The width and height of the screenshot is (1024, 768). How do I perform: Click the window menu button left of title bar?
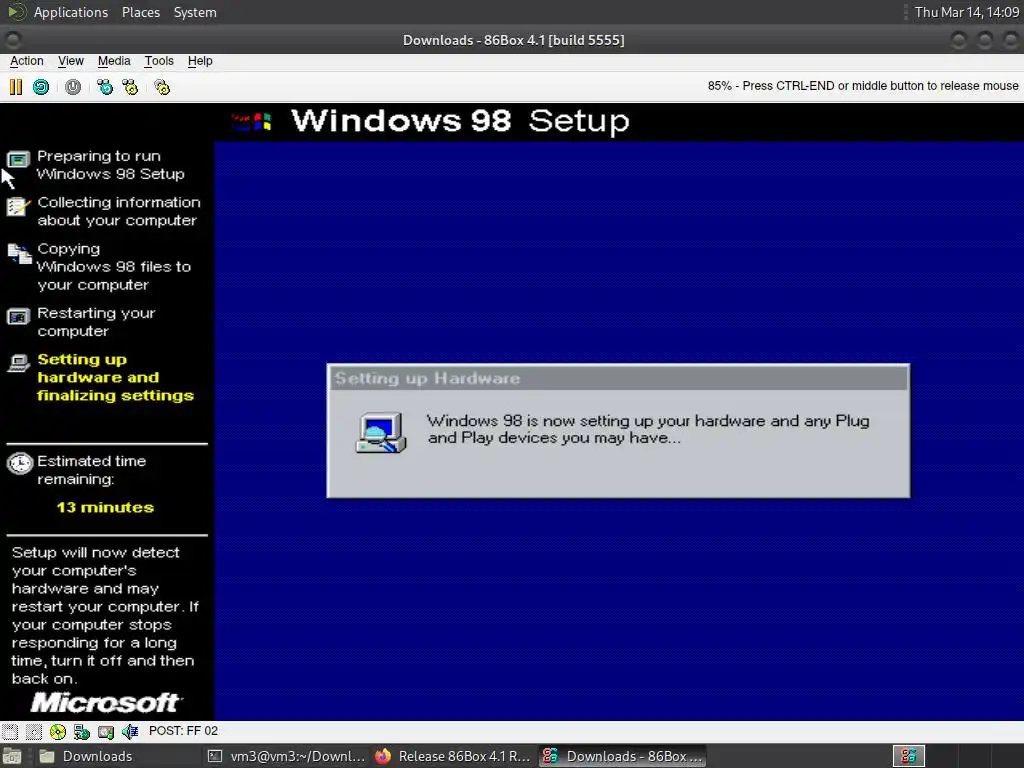click(x=13, y=40)
